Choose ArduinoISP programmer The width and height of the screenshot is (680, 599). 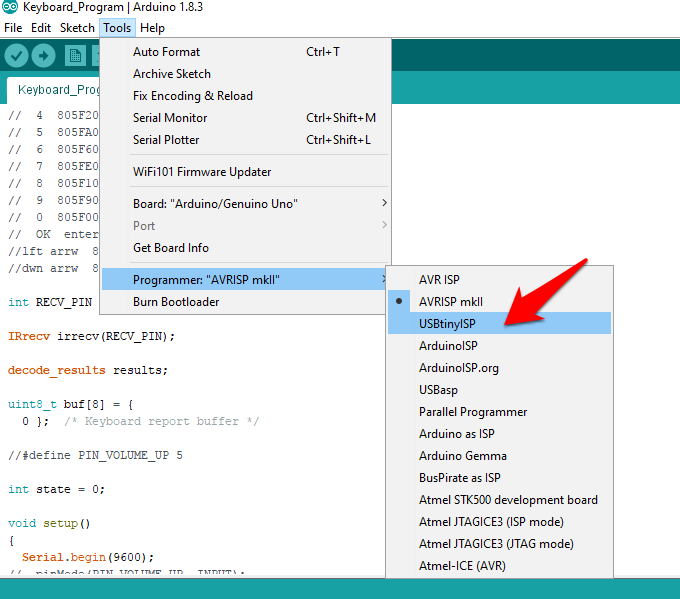500,346
